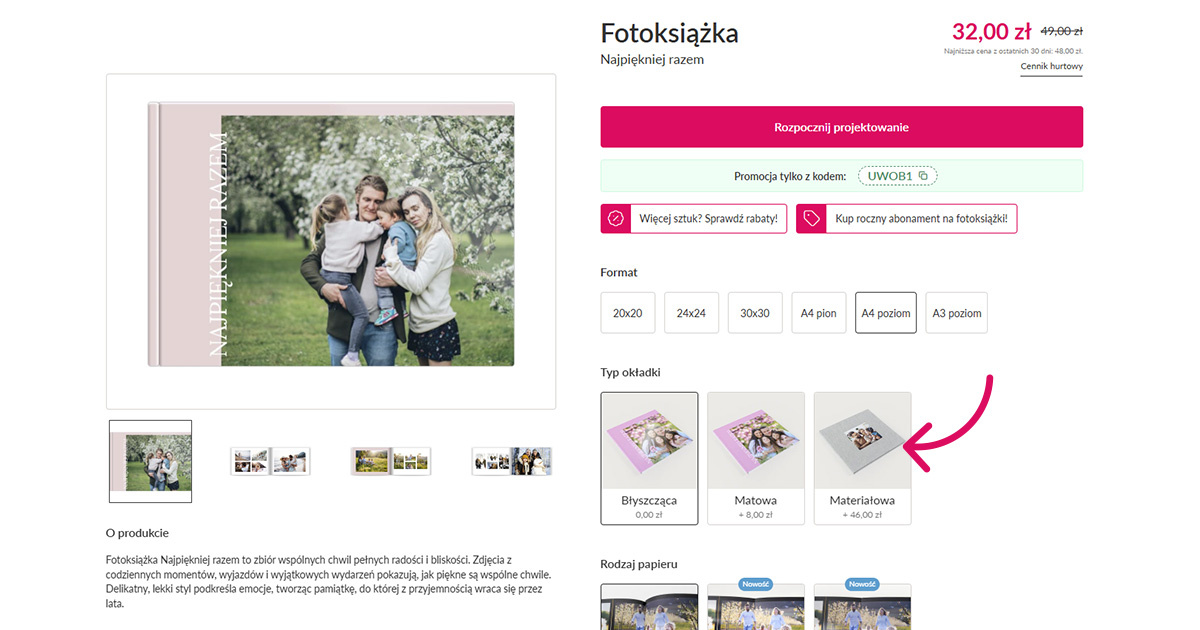The height and width of the screenshot is (630, 1200).
Task: Open Kup roczny abonament na fotoksiążki
Action: click(x=907, y=219)
